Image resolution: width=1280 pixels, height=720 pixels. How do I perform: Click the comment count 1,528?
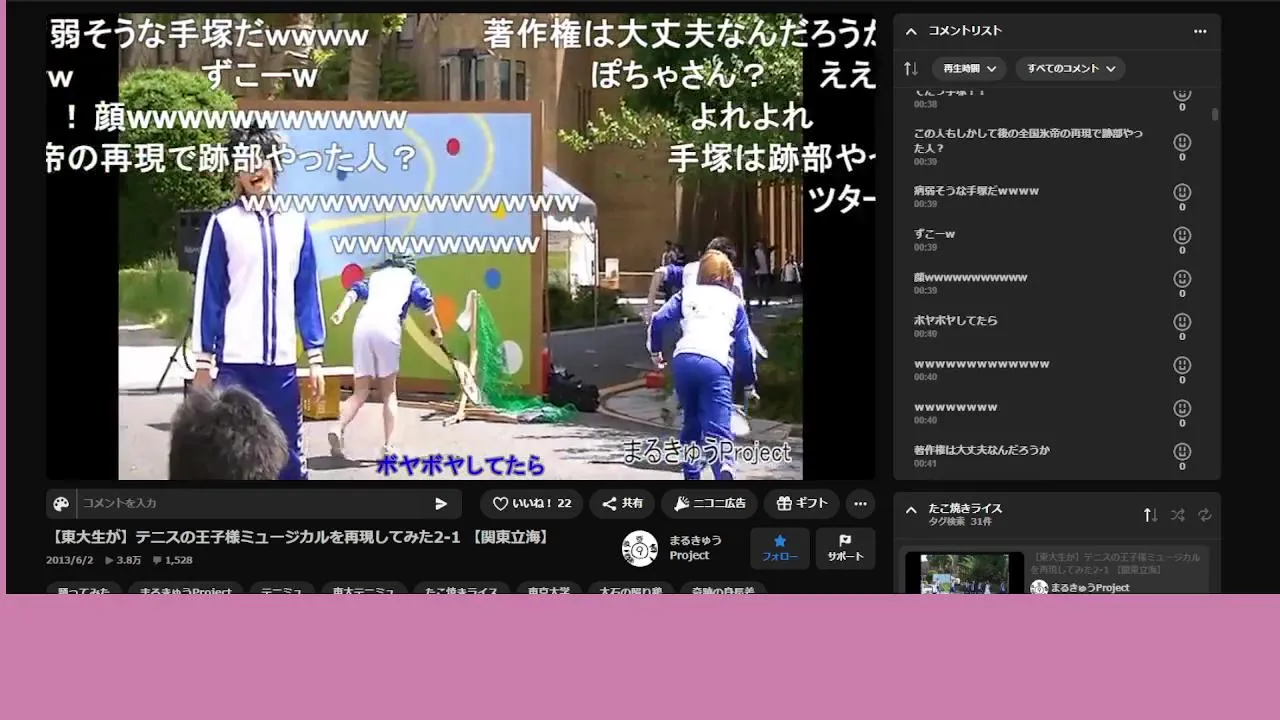point(172,560)
